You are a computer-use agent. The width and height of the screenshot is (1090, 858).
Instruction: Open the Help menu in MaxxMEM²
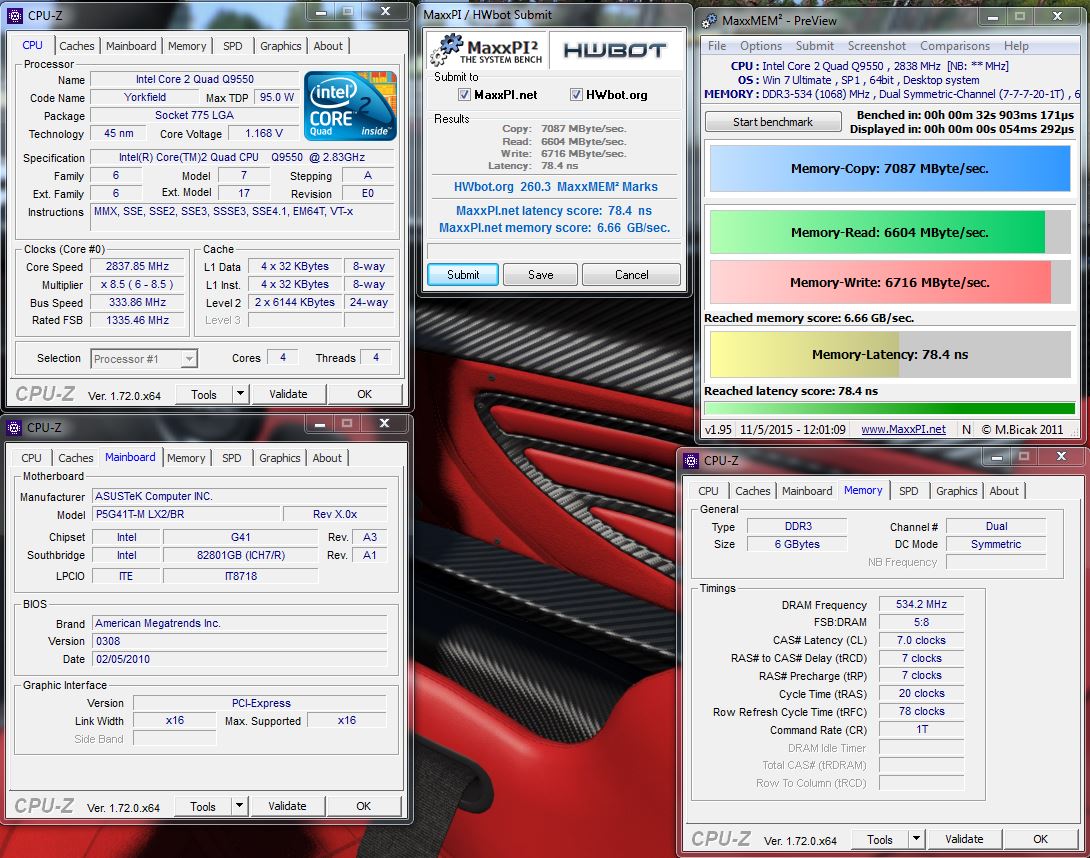1016,46
